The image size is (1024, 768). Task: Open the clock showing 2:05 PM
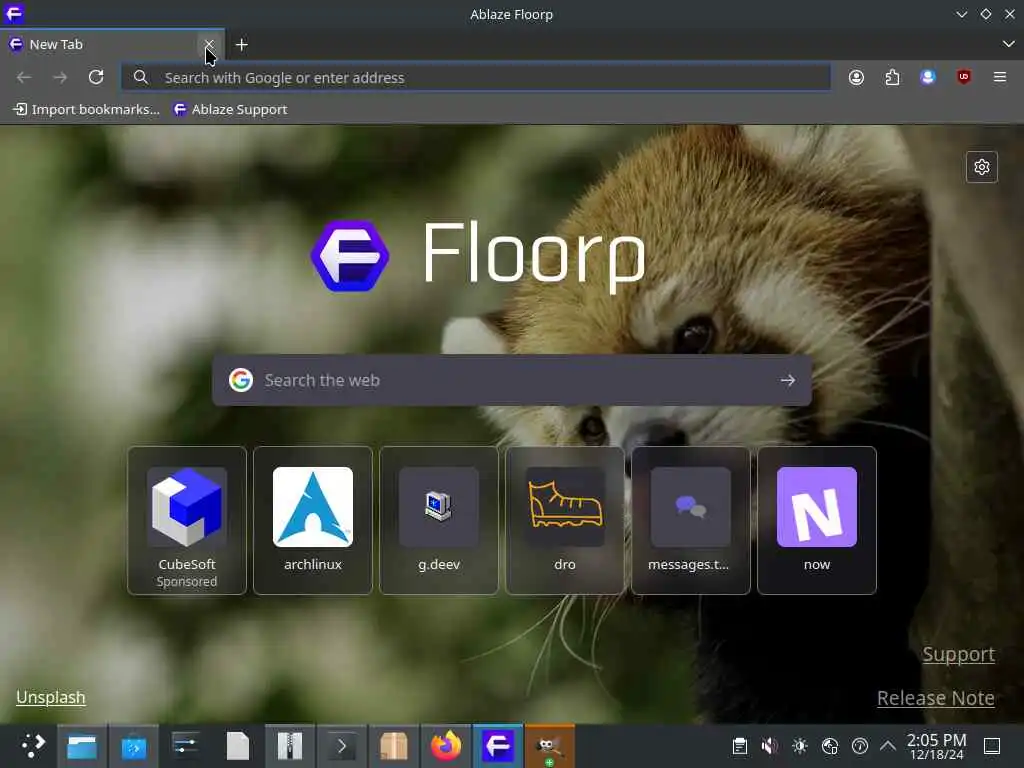pos(936,746)
